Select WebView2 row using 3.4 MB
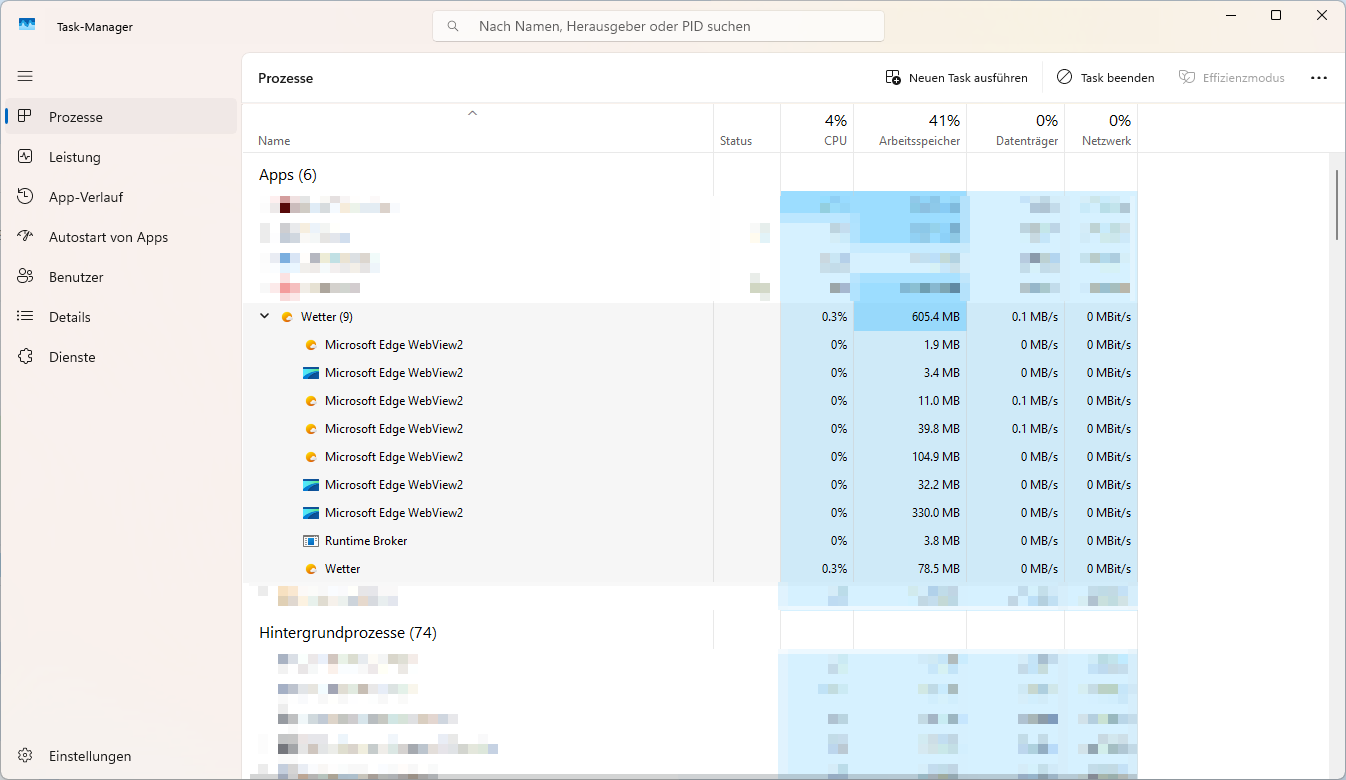 690,373
